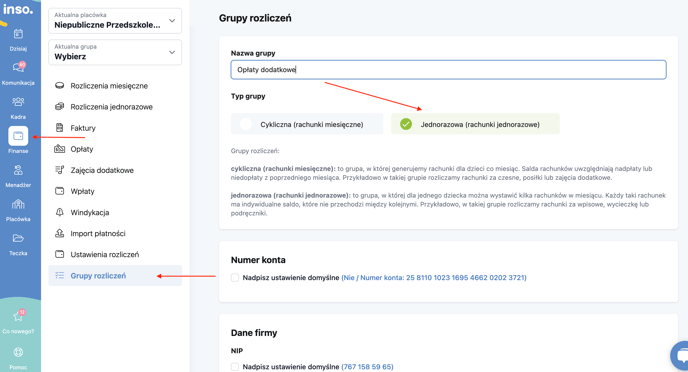Open the Menadżer icon
The width and height of the screenshot is (688, 372).
click(18, 170)
